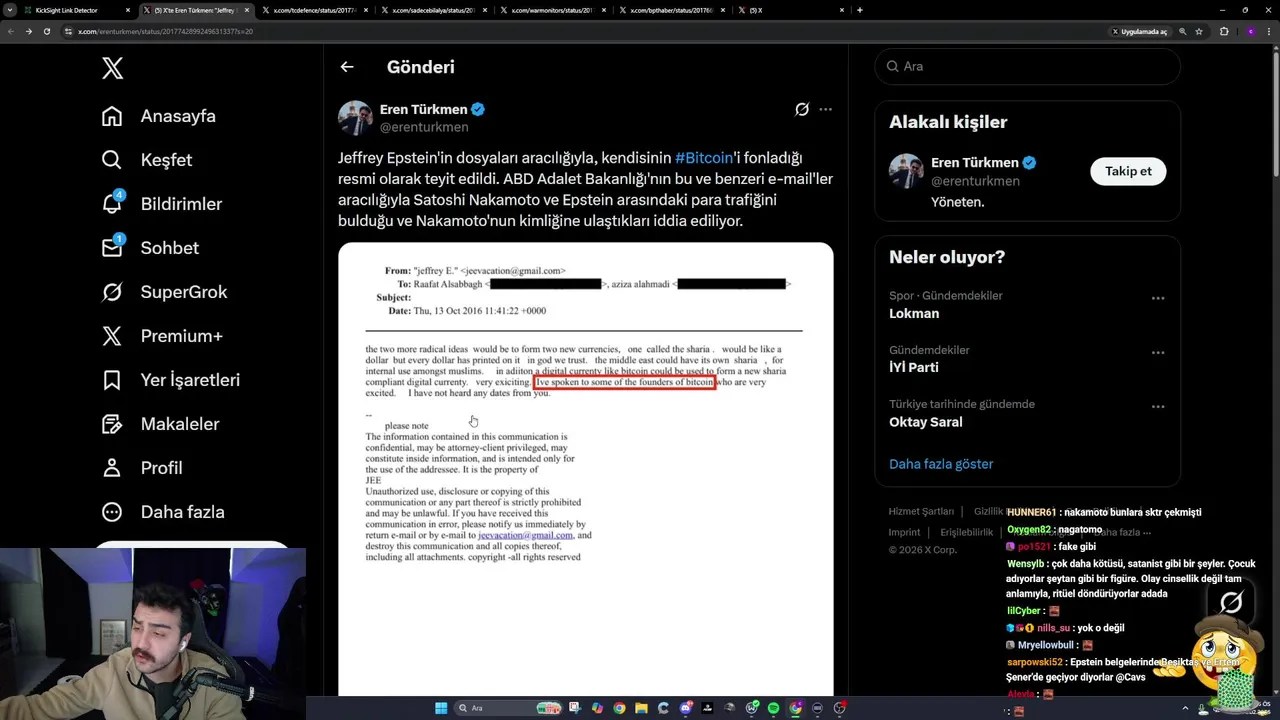
Task: Open Imprint footer link
Action: pyautogui.click(x=904, y=532)
